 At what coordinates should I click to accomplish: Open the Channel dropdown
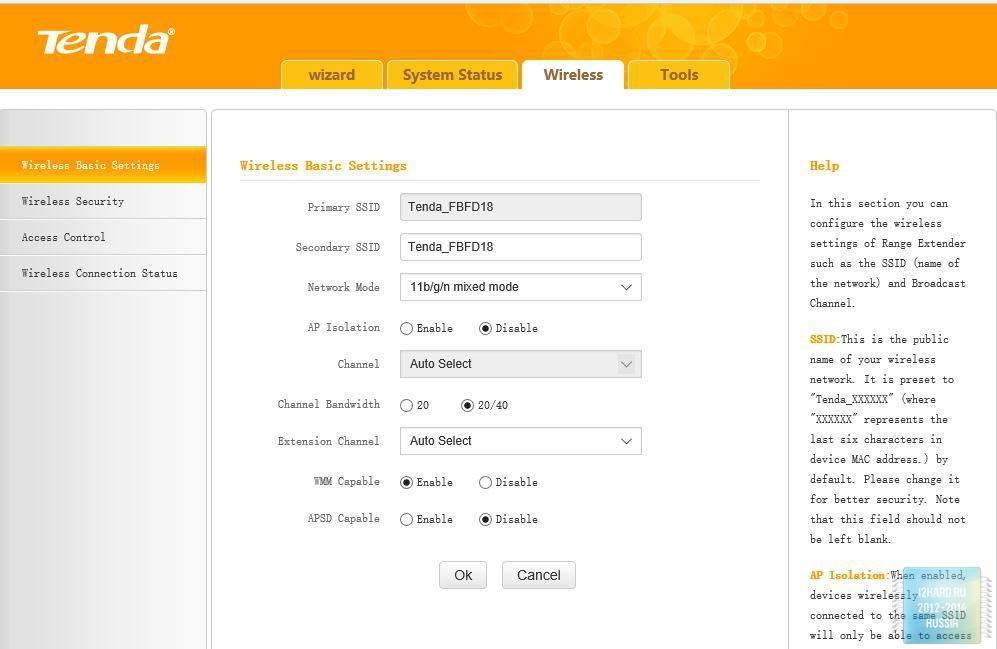(520, 364)
